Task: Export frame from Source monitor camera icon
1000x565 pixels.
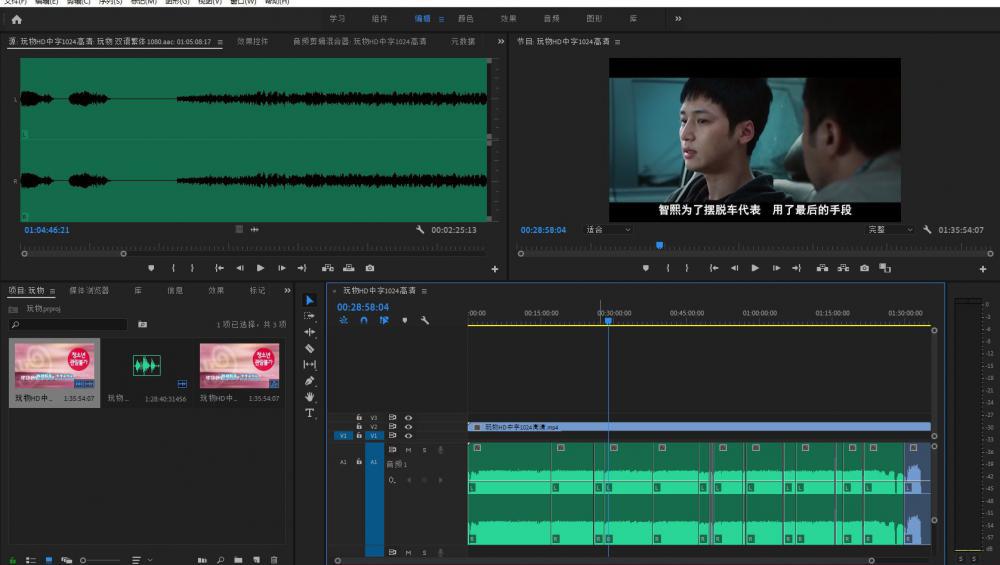Action: (x=370, y=268)
